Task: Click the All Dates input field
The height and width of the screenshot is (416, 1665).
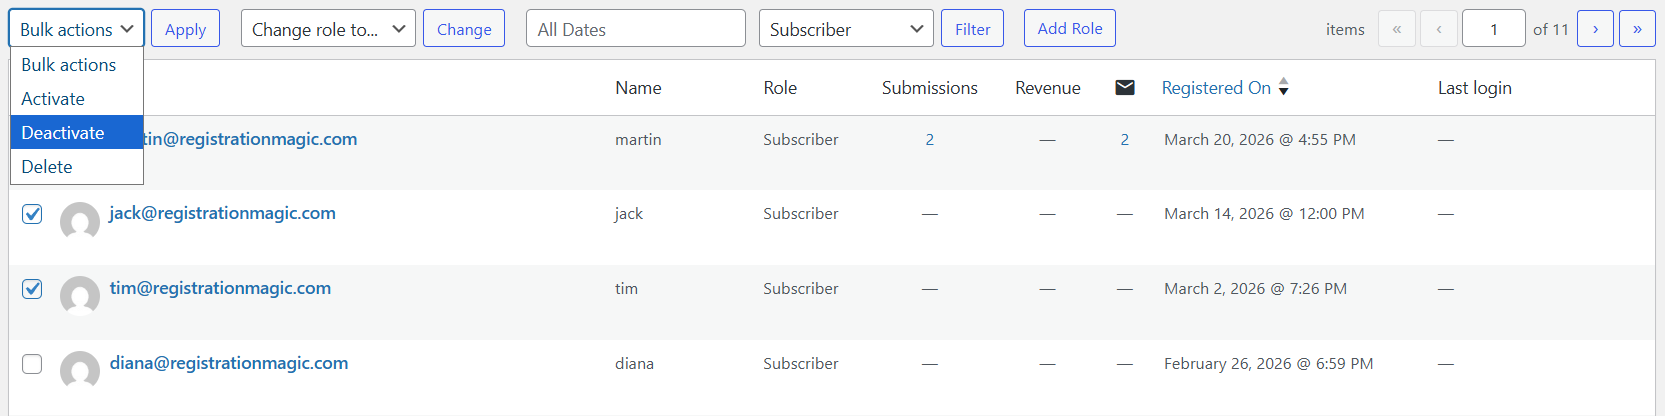Action: (635, 29)
